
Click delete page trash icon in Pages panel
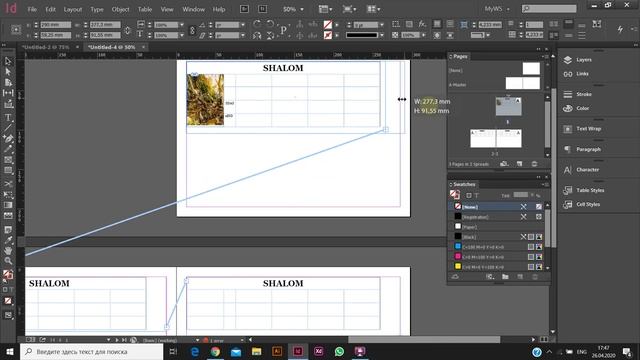click(x=534, y=164)
